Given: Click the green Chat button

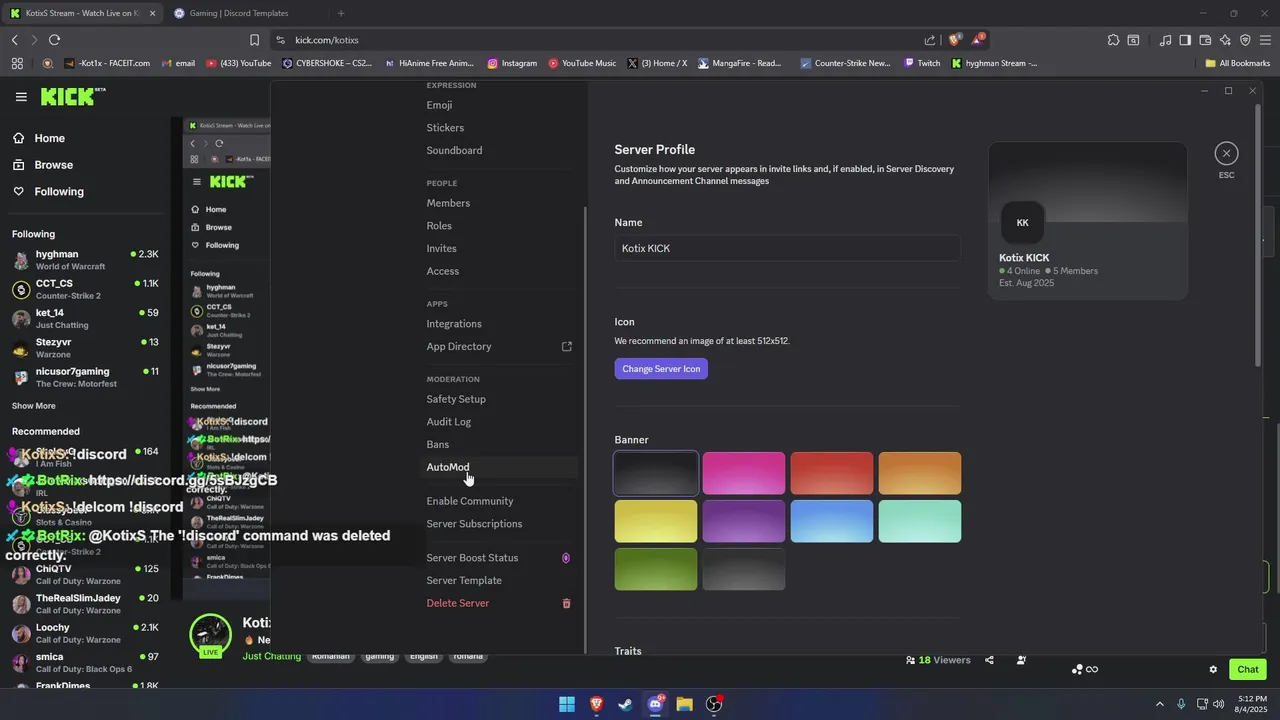Looking at the screenshot, I should tap(1248, 670).
